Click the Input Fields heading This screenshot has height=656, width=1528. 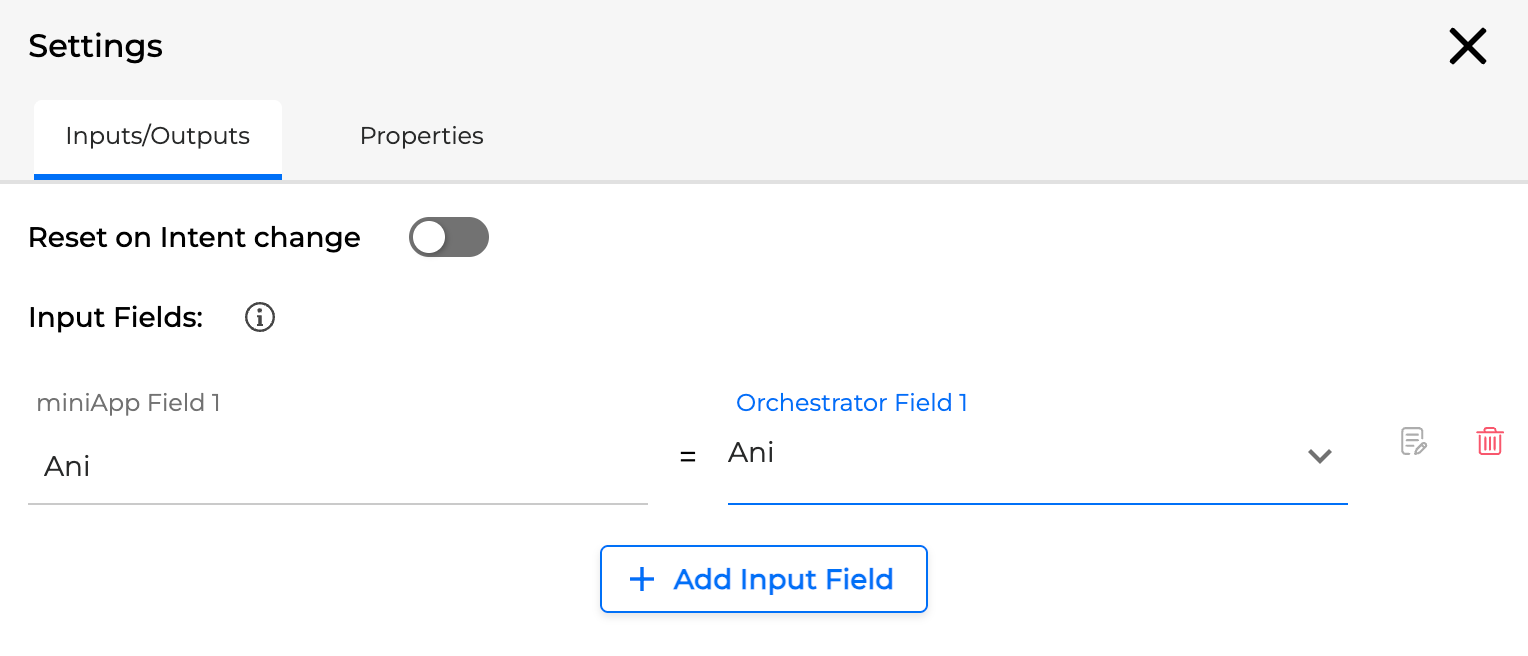coord(116,318)
